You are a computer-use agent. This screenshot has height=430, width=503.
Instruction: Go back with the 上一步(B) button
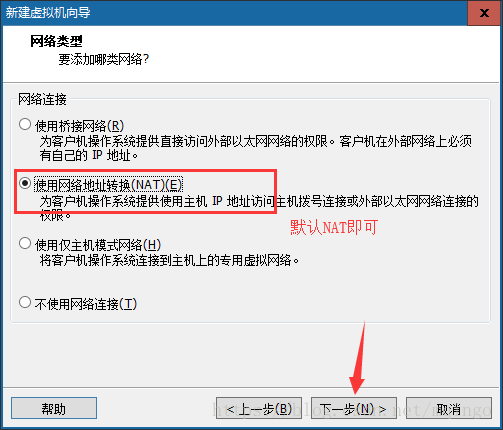tap(259, 408)
